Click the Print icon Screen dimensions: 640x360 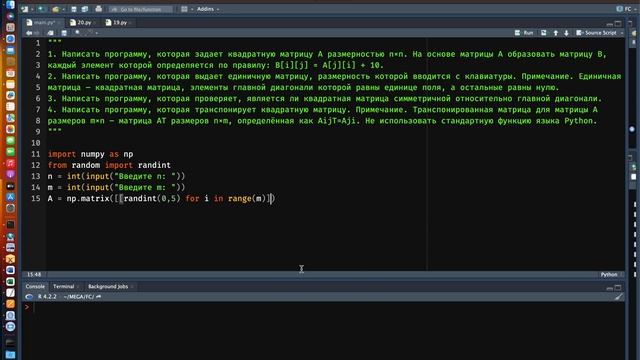[98, 9]
